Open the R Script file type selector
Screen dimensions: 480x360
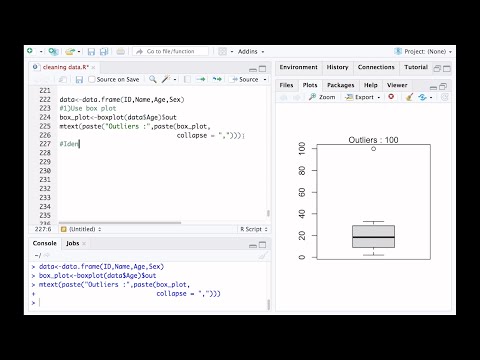pos(254,229)
